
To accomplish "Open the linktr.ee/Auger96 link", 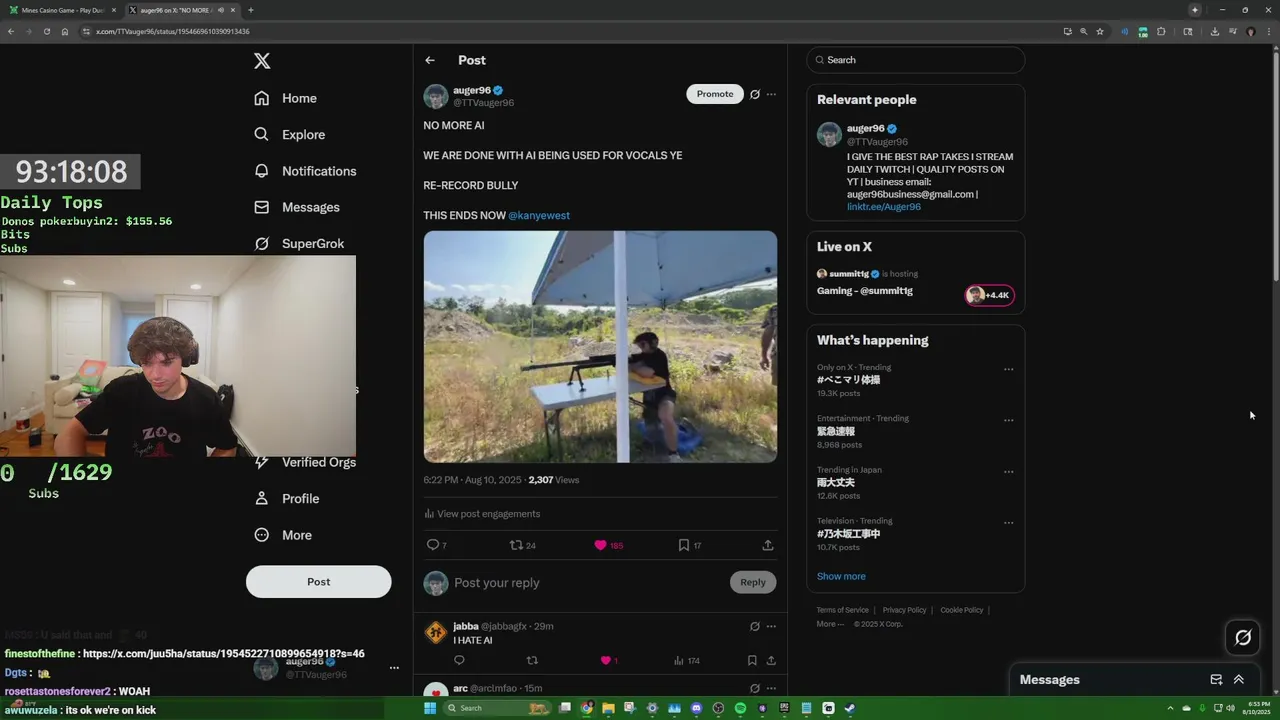I will coord(884,207).
